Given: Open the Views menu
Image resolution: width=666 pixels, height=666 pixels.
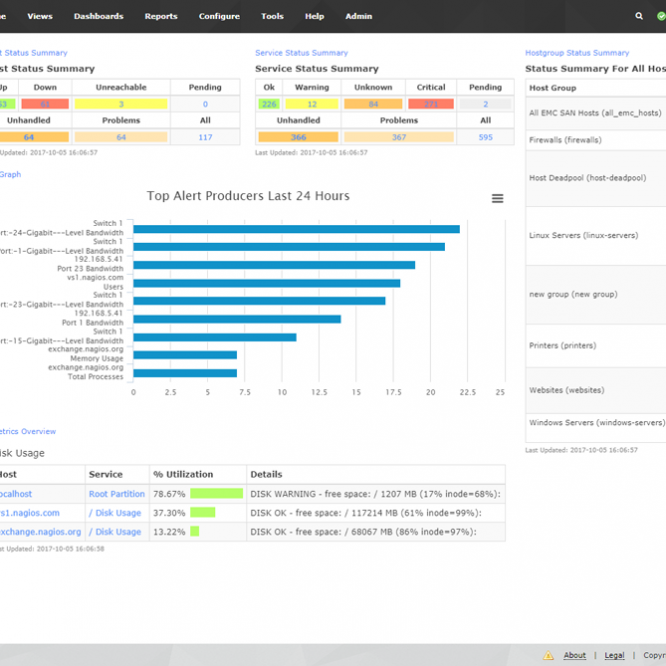Looking at the screenshot, I should pyautogui.click(x=40, y=16).
